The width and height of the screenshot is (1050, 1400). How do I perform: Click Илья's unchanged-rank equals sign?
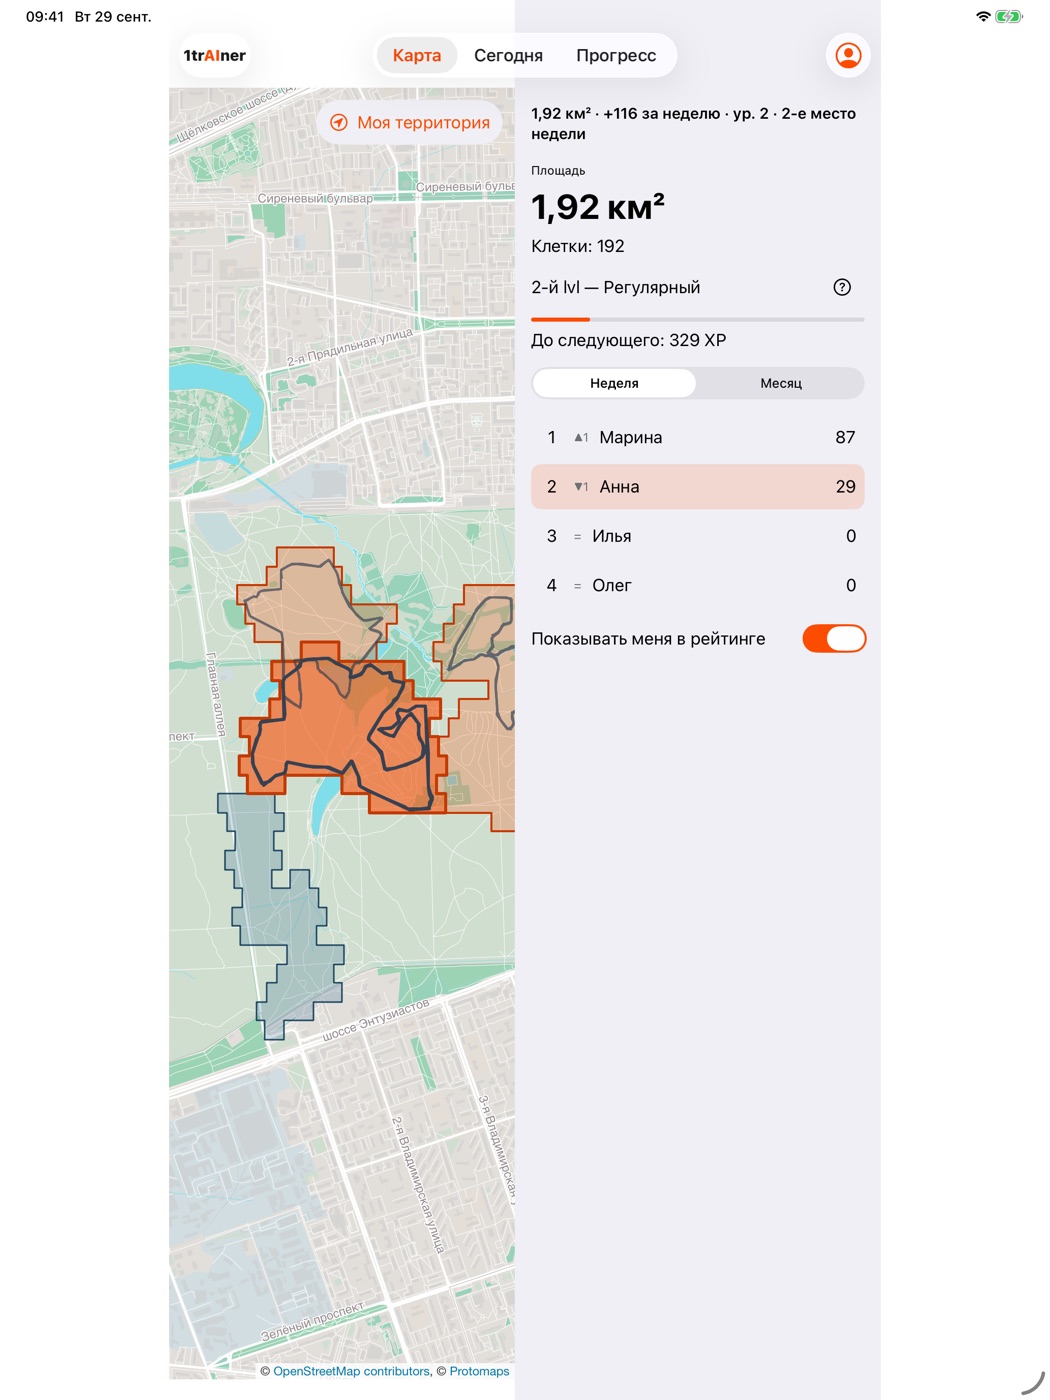[x=577, y=537]
